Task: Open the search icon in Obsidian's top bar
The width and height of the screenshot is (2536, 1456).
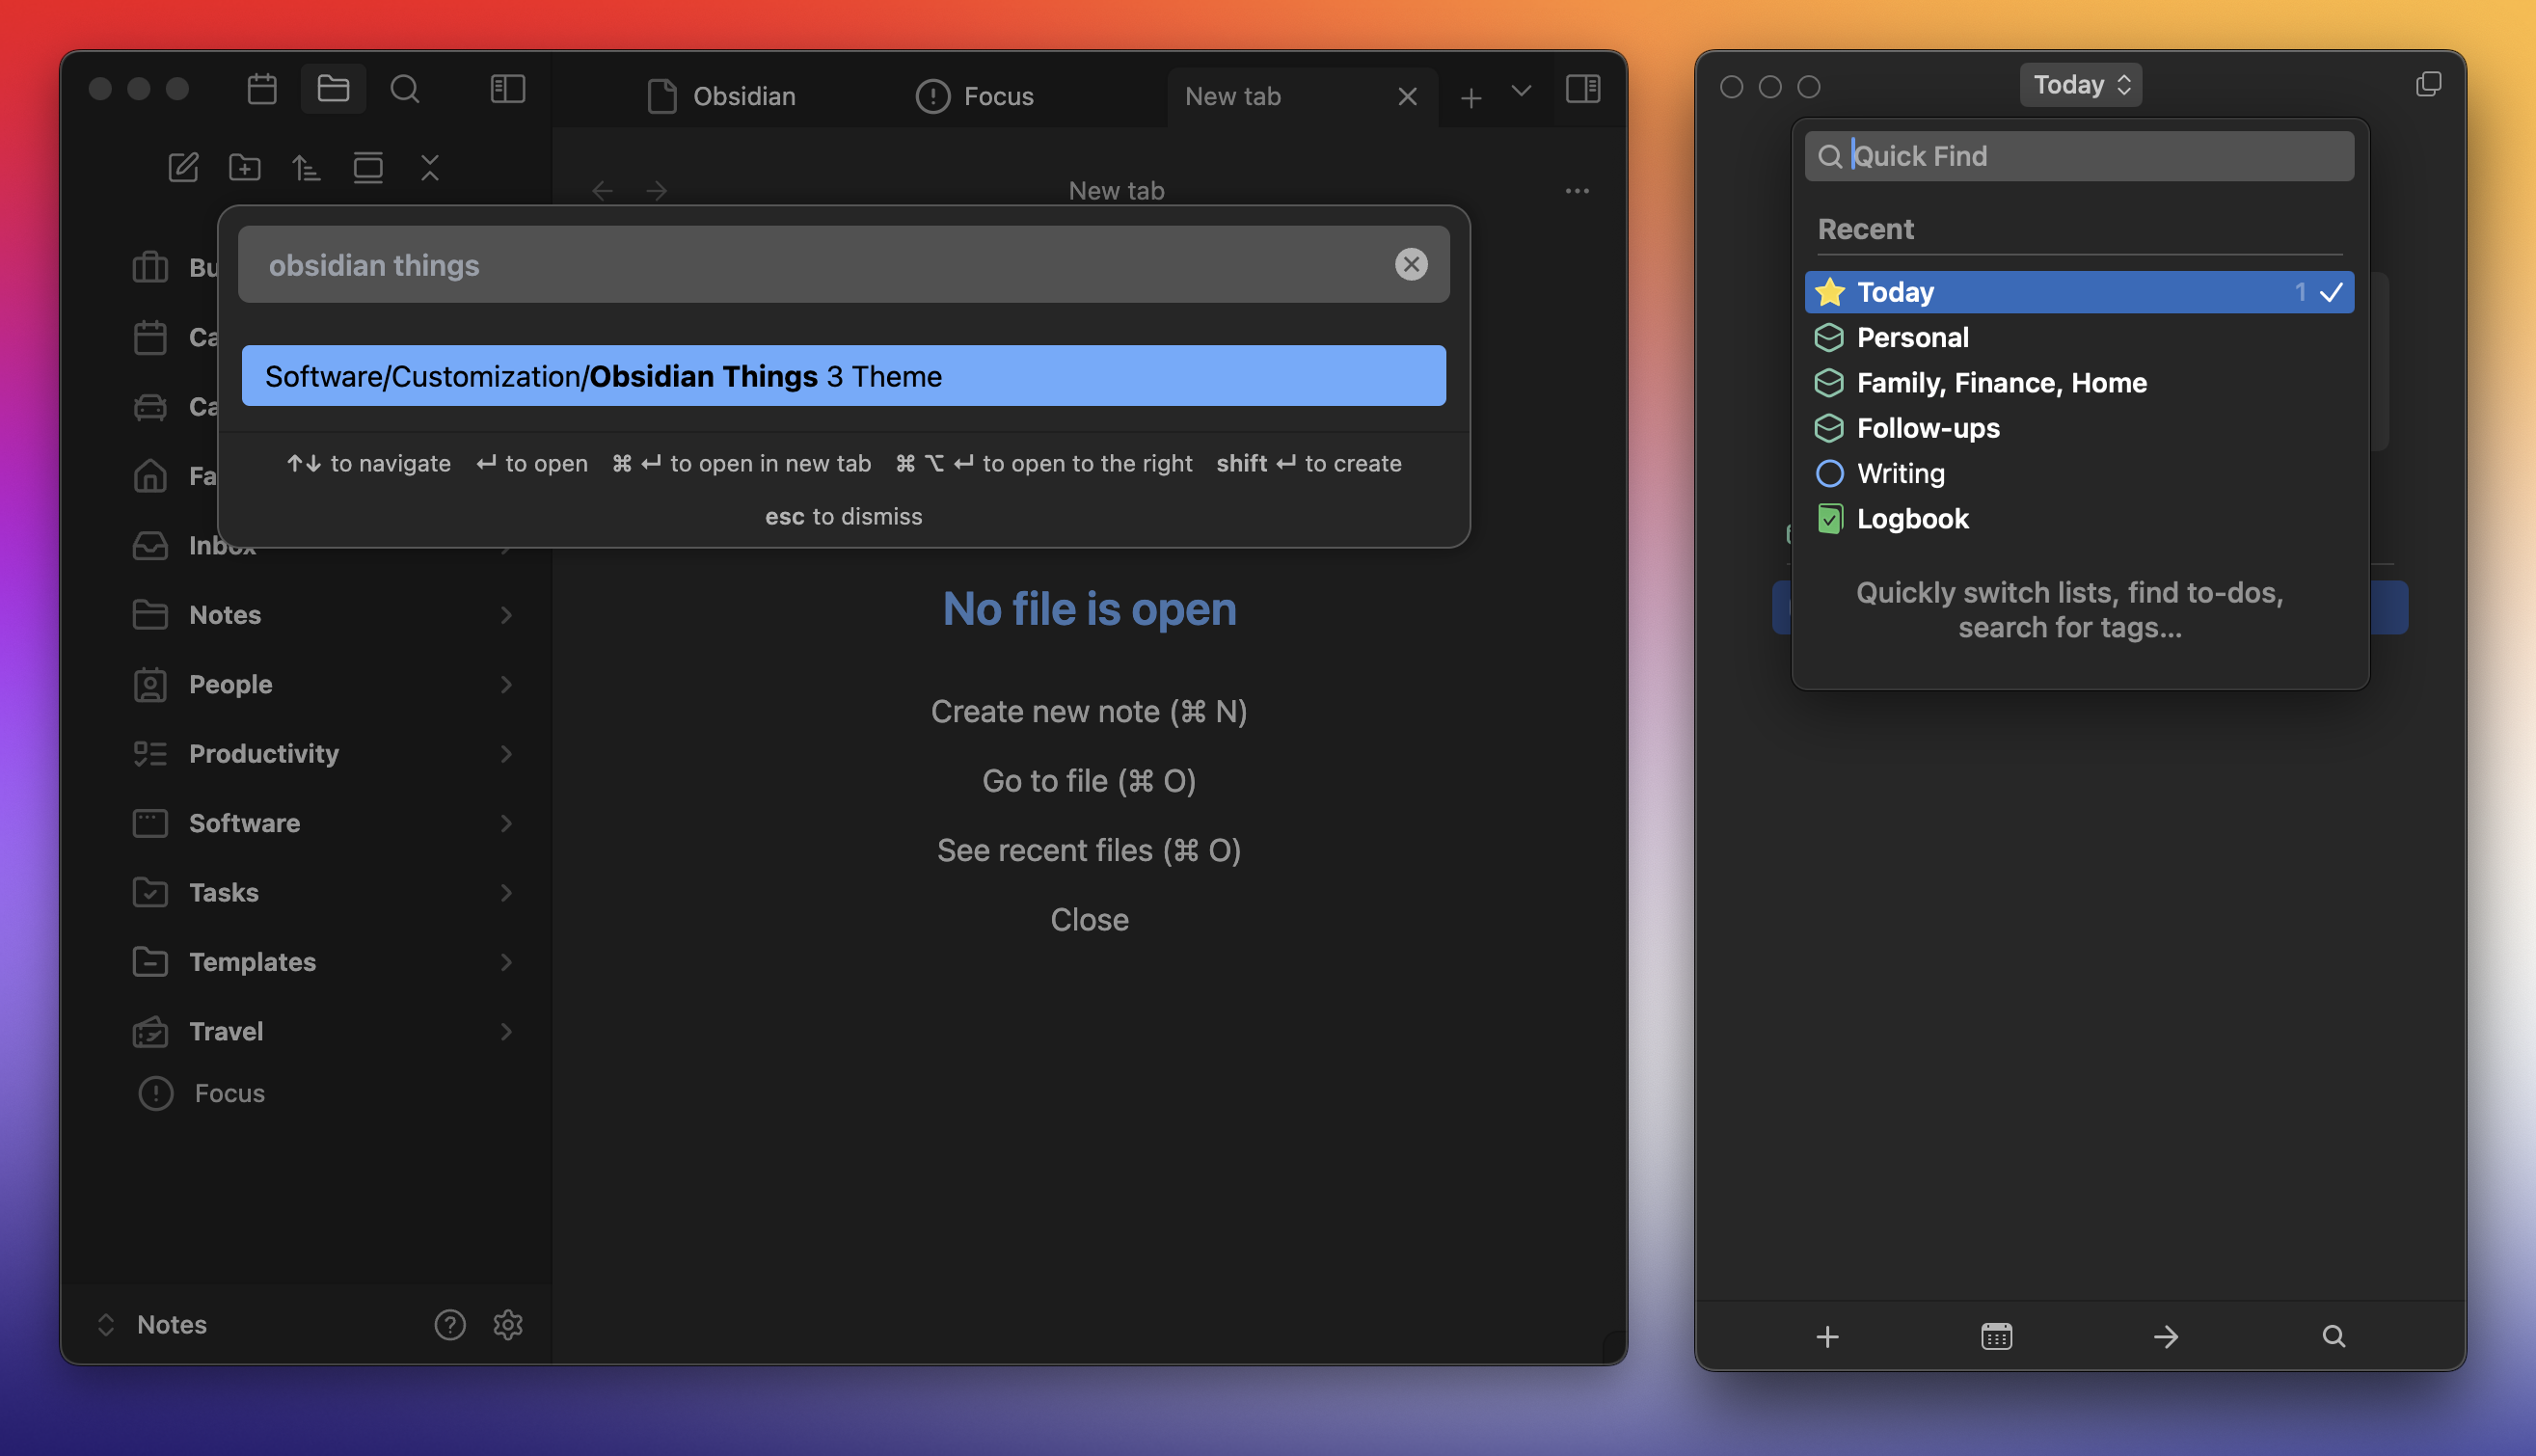Action: [405, 89]
